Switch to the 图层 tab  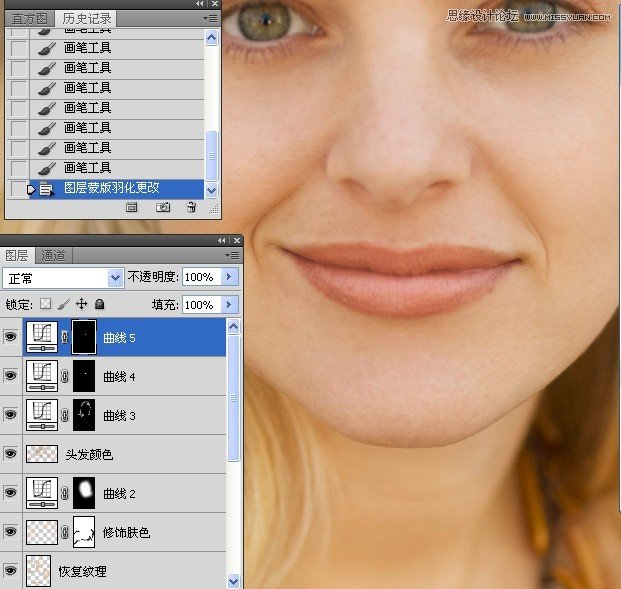[x=17, y=255]
